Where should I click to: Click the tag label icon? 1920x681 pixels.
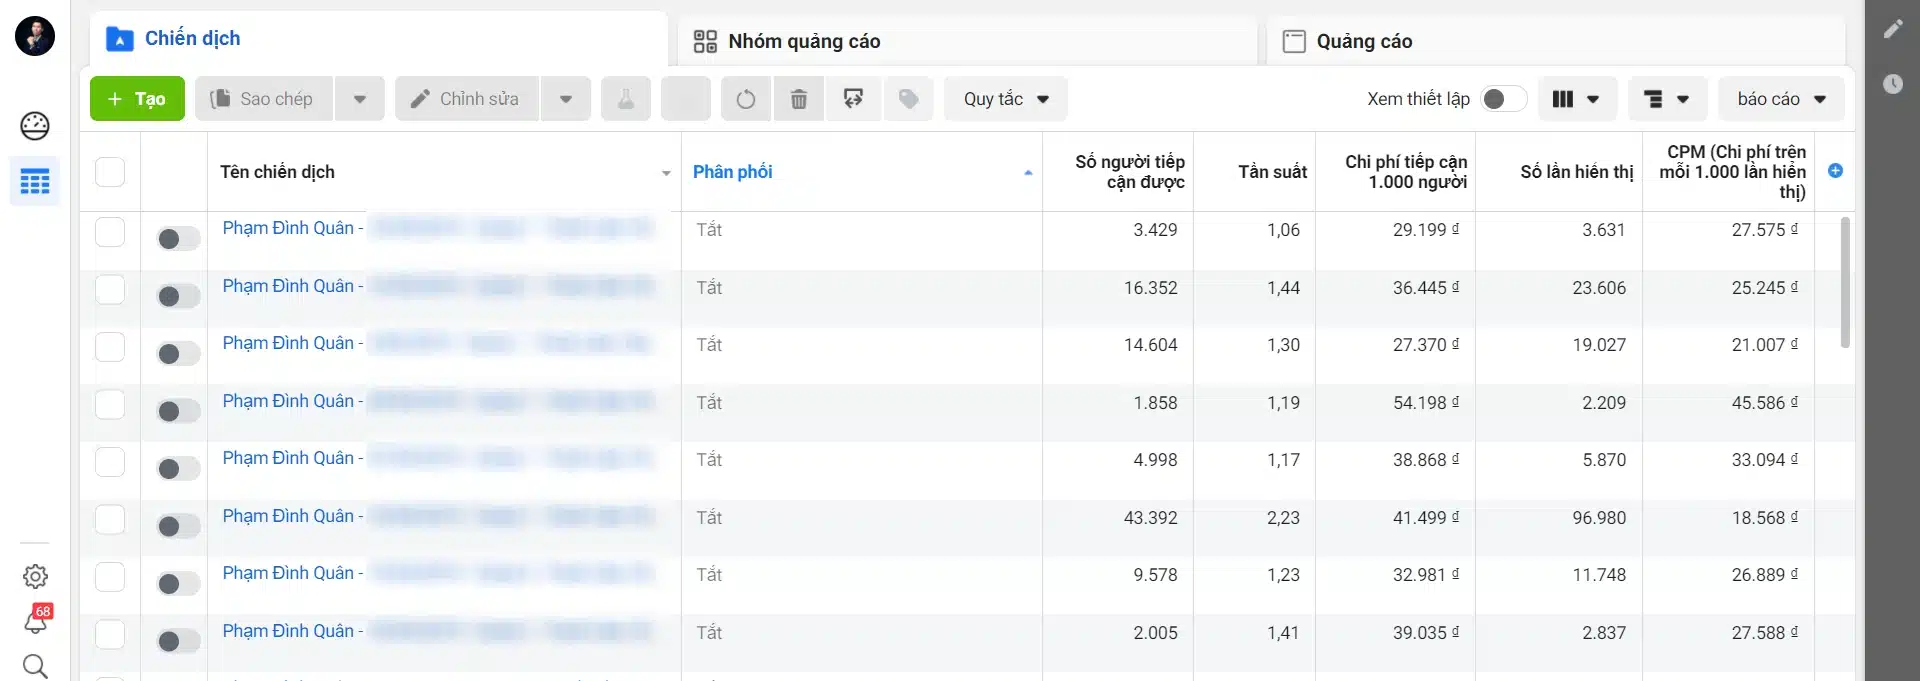click(x=909, y=99)
